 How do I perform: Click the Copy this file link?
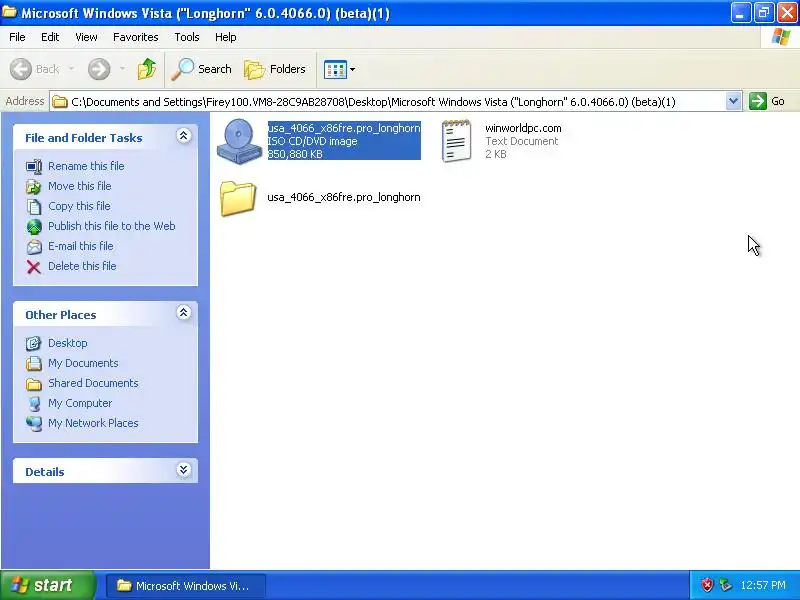79,206
